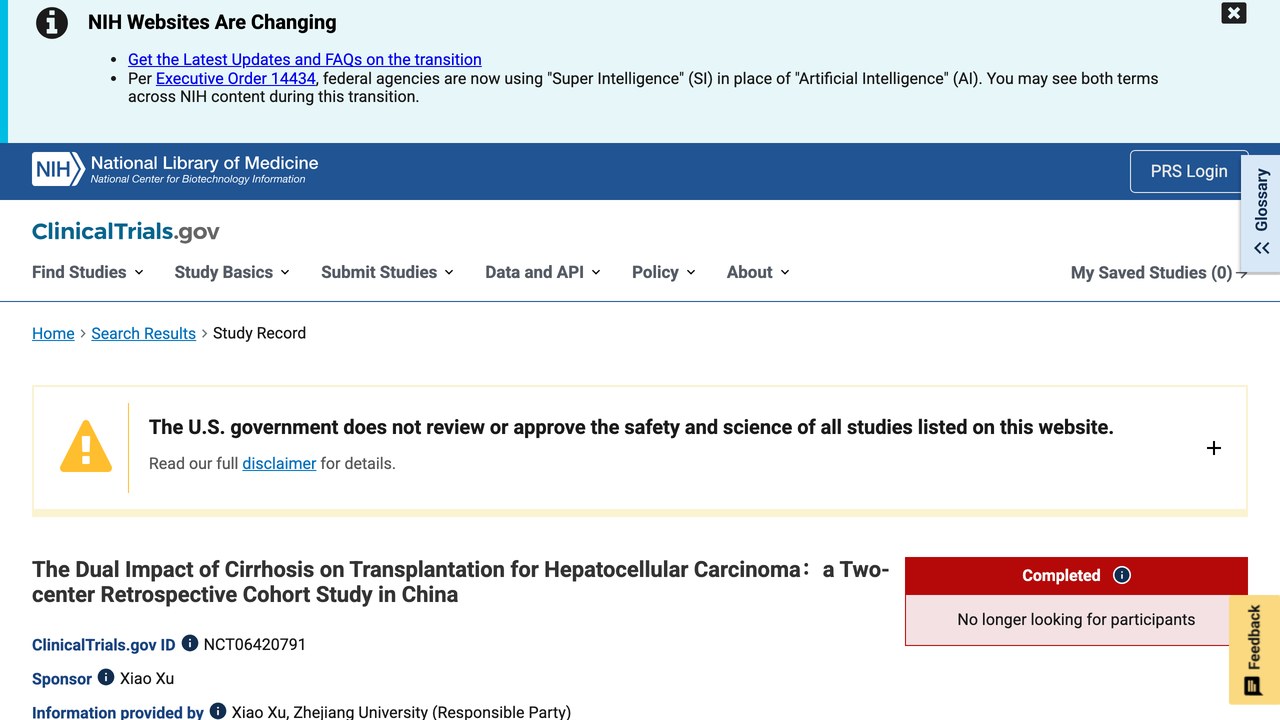The width and height of the screenshot is (1280, 720).
Task: Select the NCT06420791 study ID text
Action: click(255, 644)
